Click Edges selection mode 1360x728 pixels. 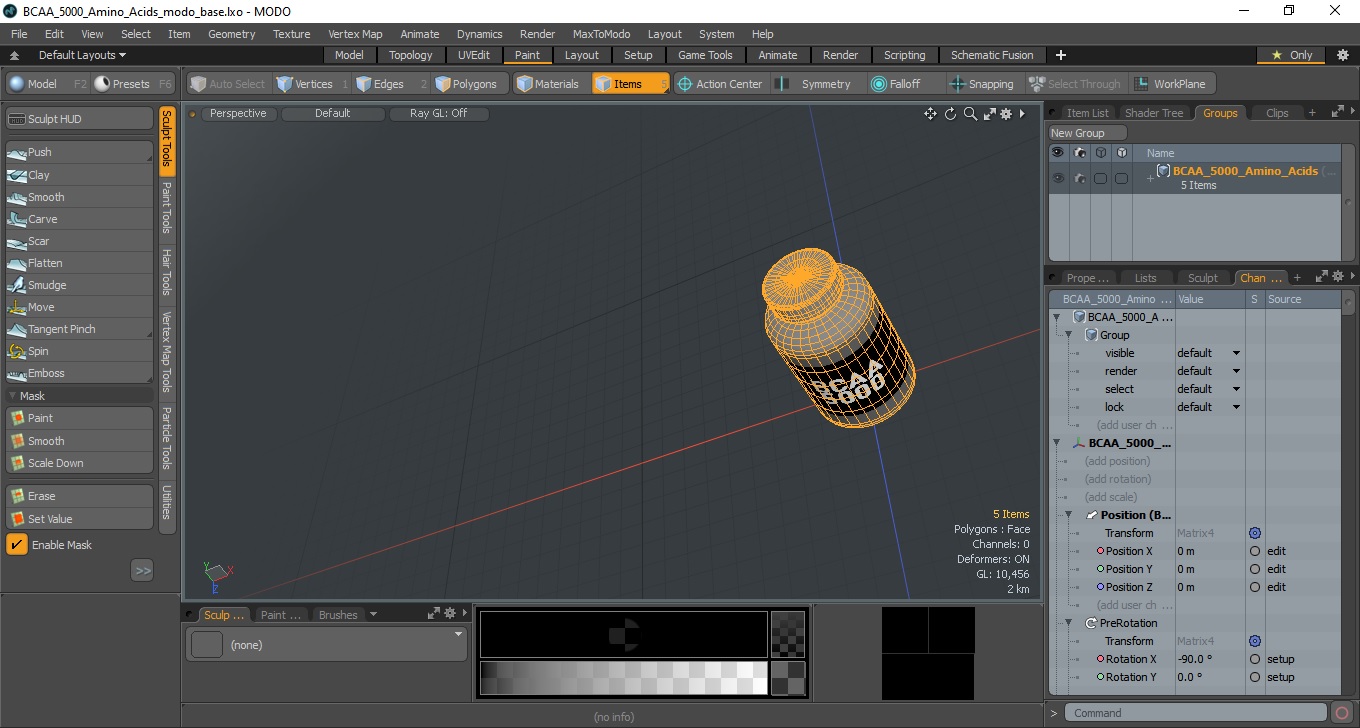pyautogui.click(x=390, y=84)
